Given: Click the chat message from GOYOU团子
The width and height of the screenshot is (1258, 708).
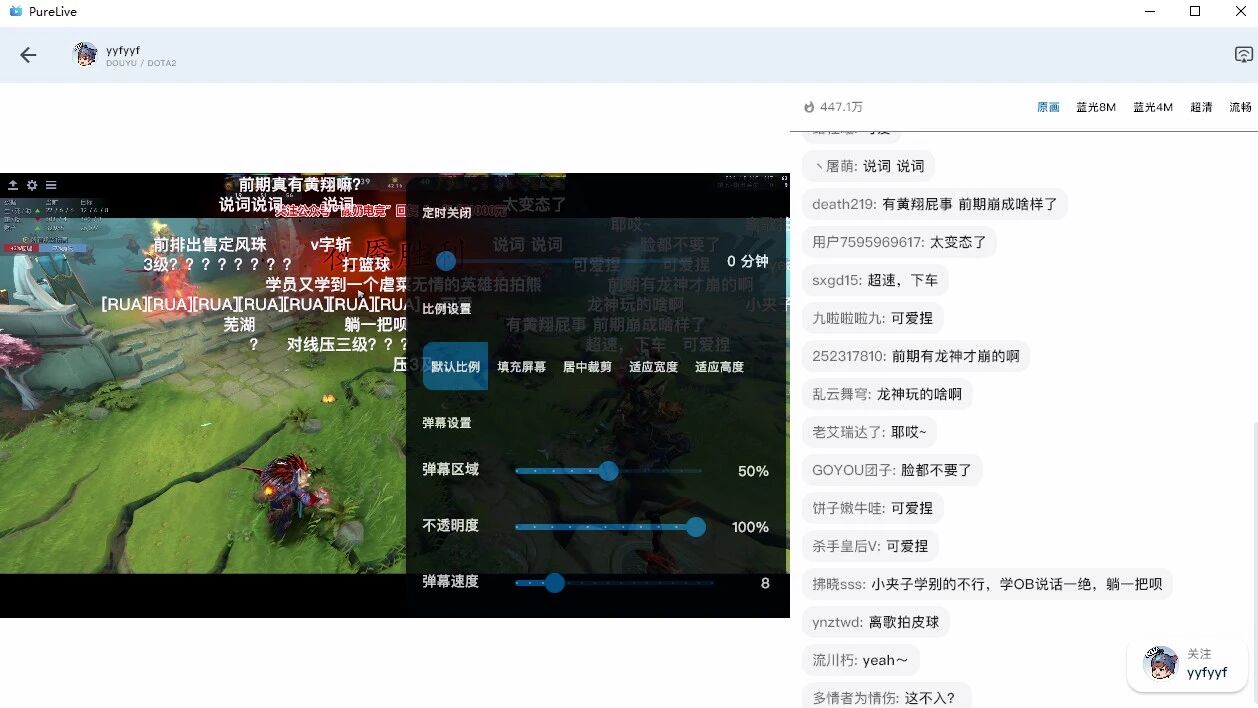Looking at the screenshot, I should [x=892, y=470].
